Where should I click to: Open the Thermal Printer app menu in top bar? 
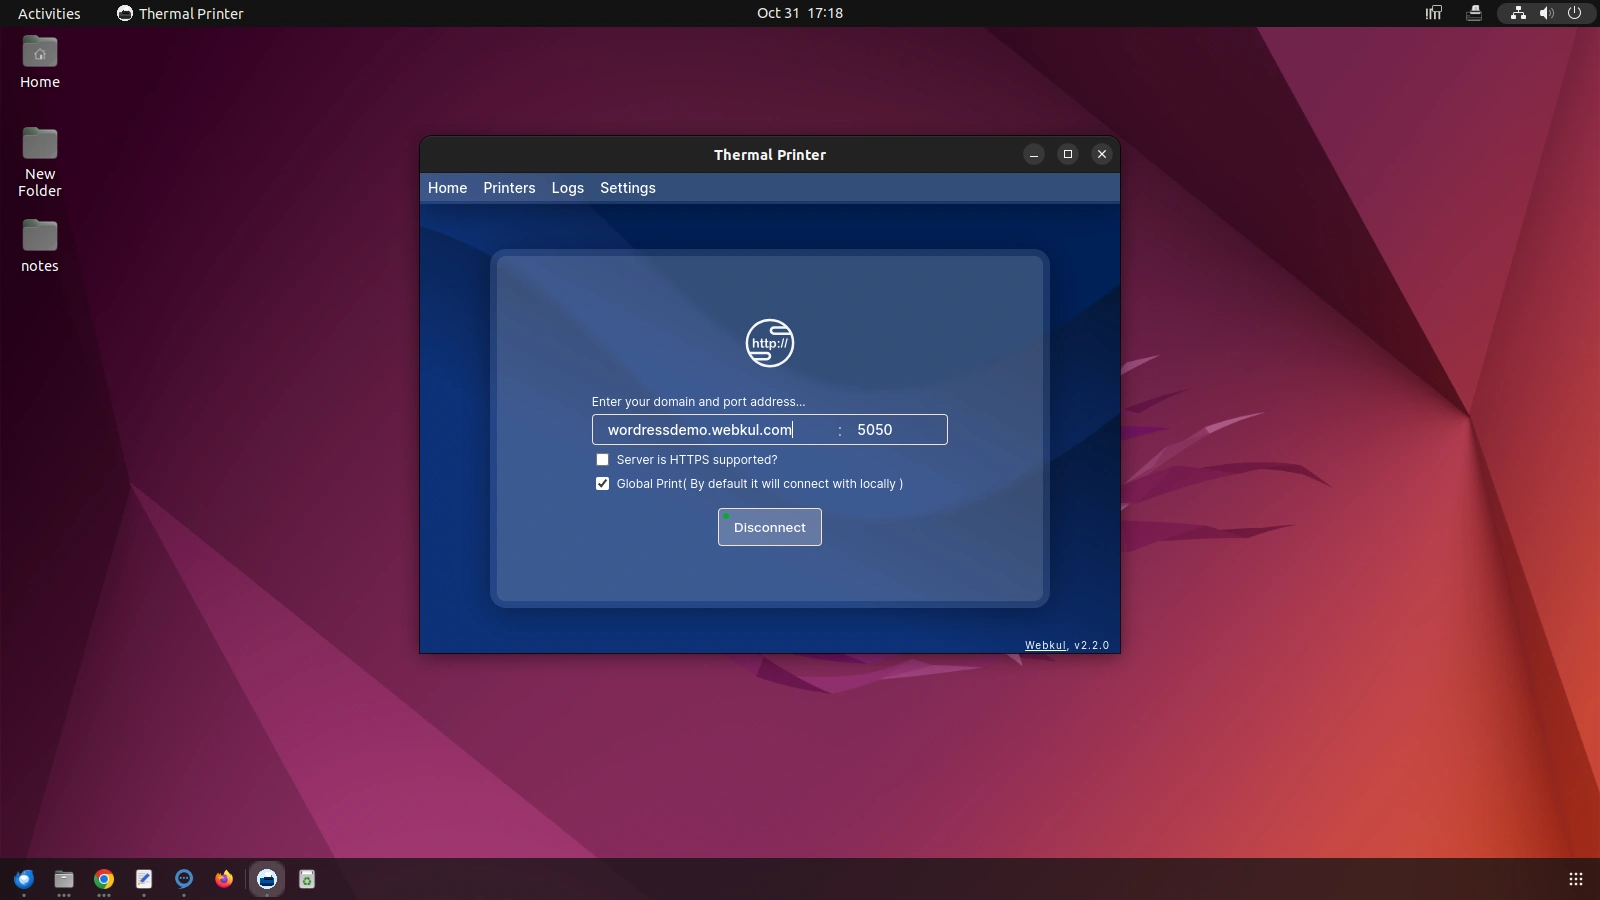click(x=180, y=13)
